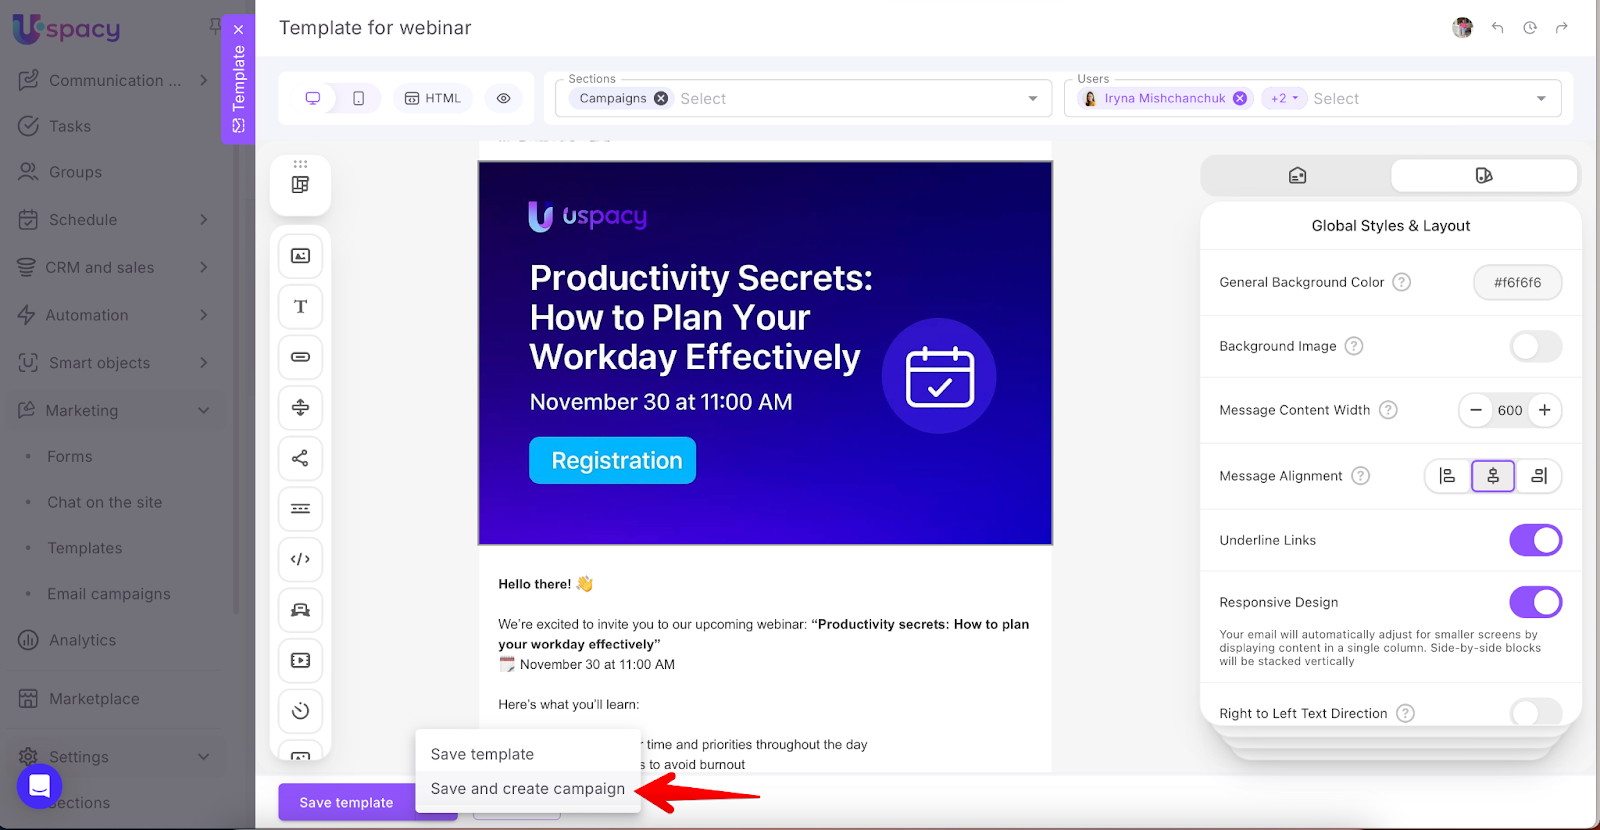Image resolution: width=1600 pixels, height=830 pixels.
Task: Click the General Background Color swatch
Action: pos(1516,282)
